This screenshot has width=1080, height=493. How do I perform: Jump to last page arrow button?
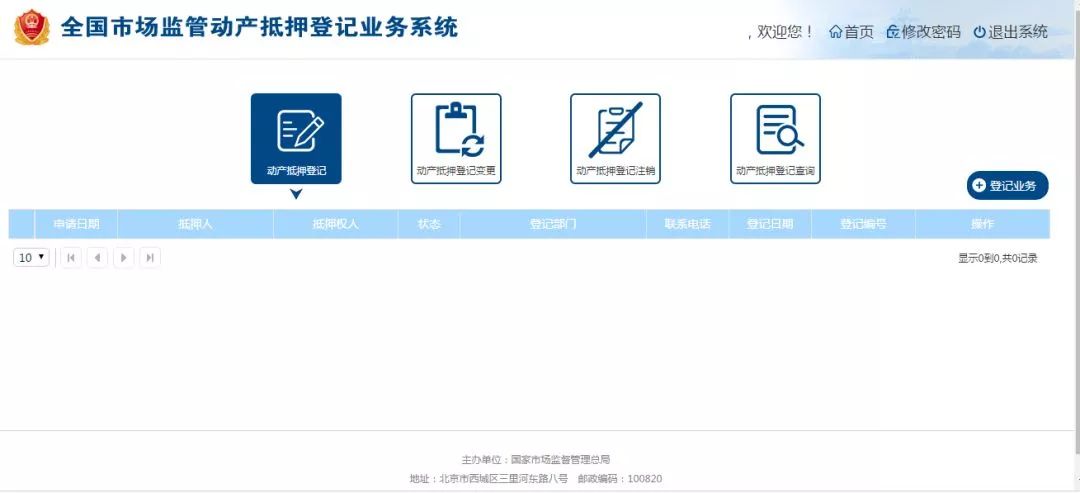pos(149,258)
